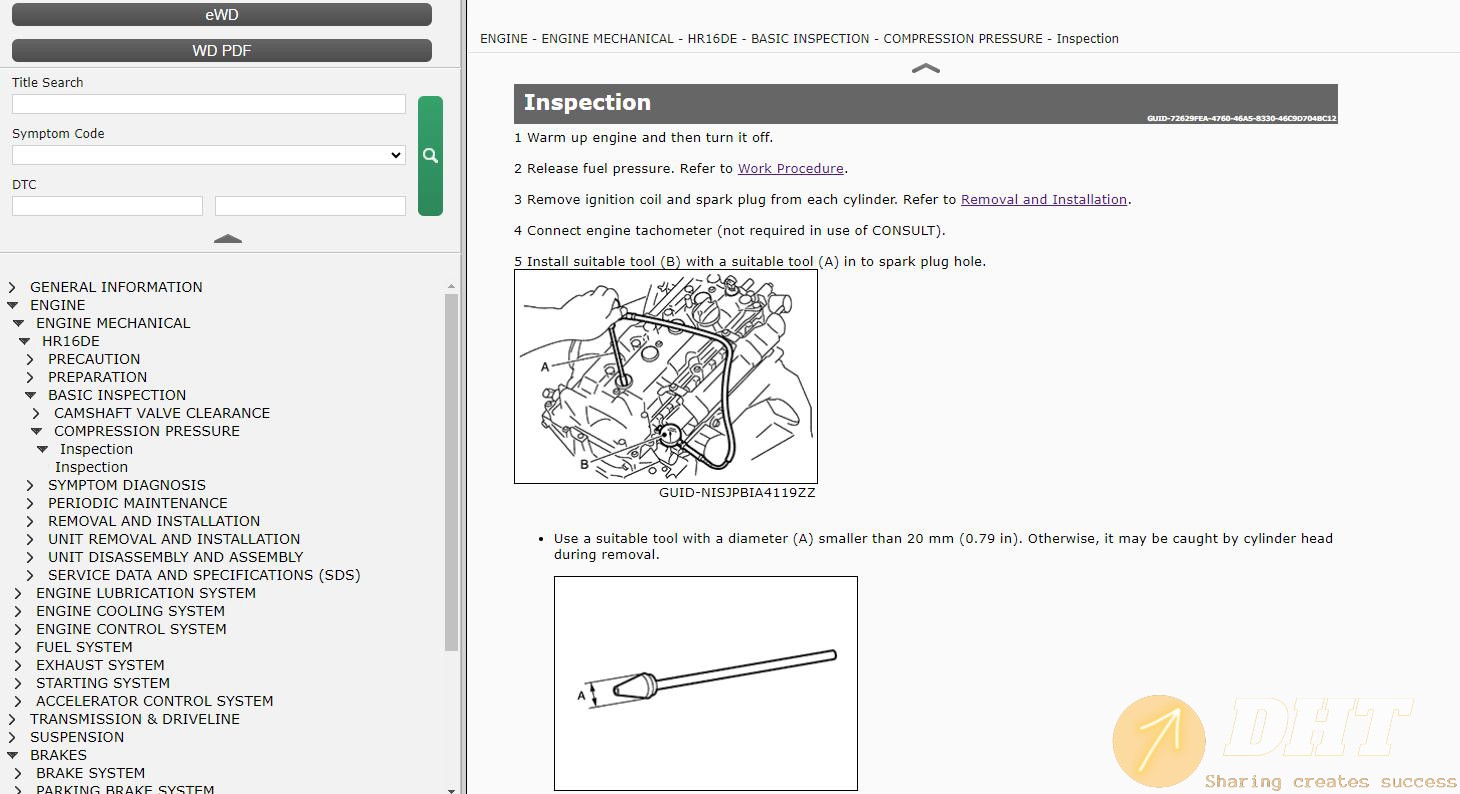
Task: Open the Symptom Code dropdown
Action: coord(209,155)
